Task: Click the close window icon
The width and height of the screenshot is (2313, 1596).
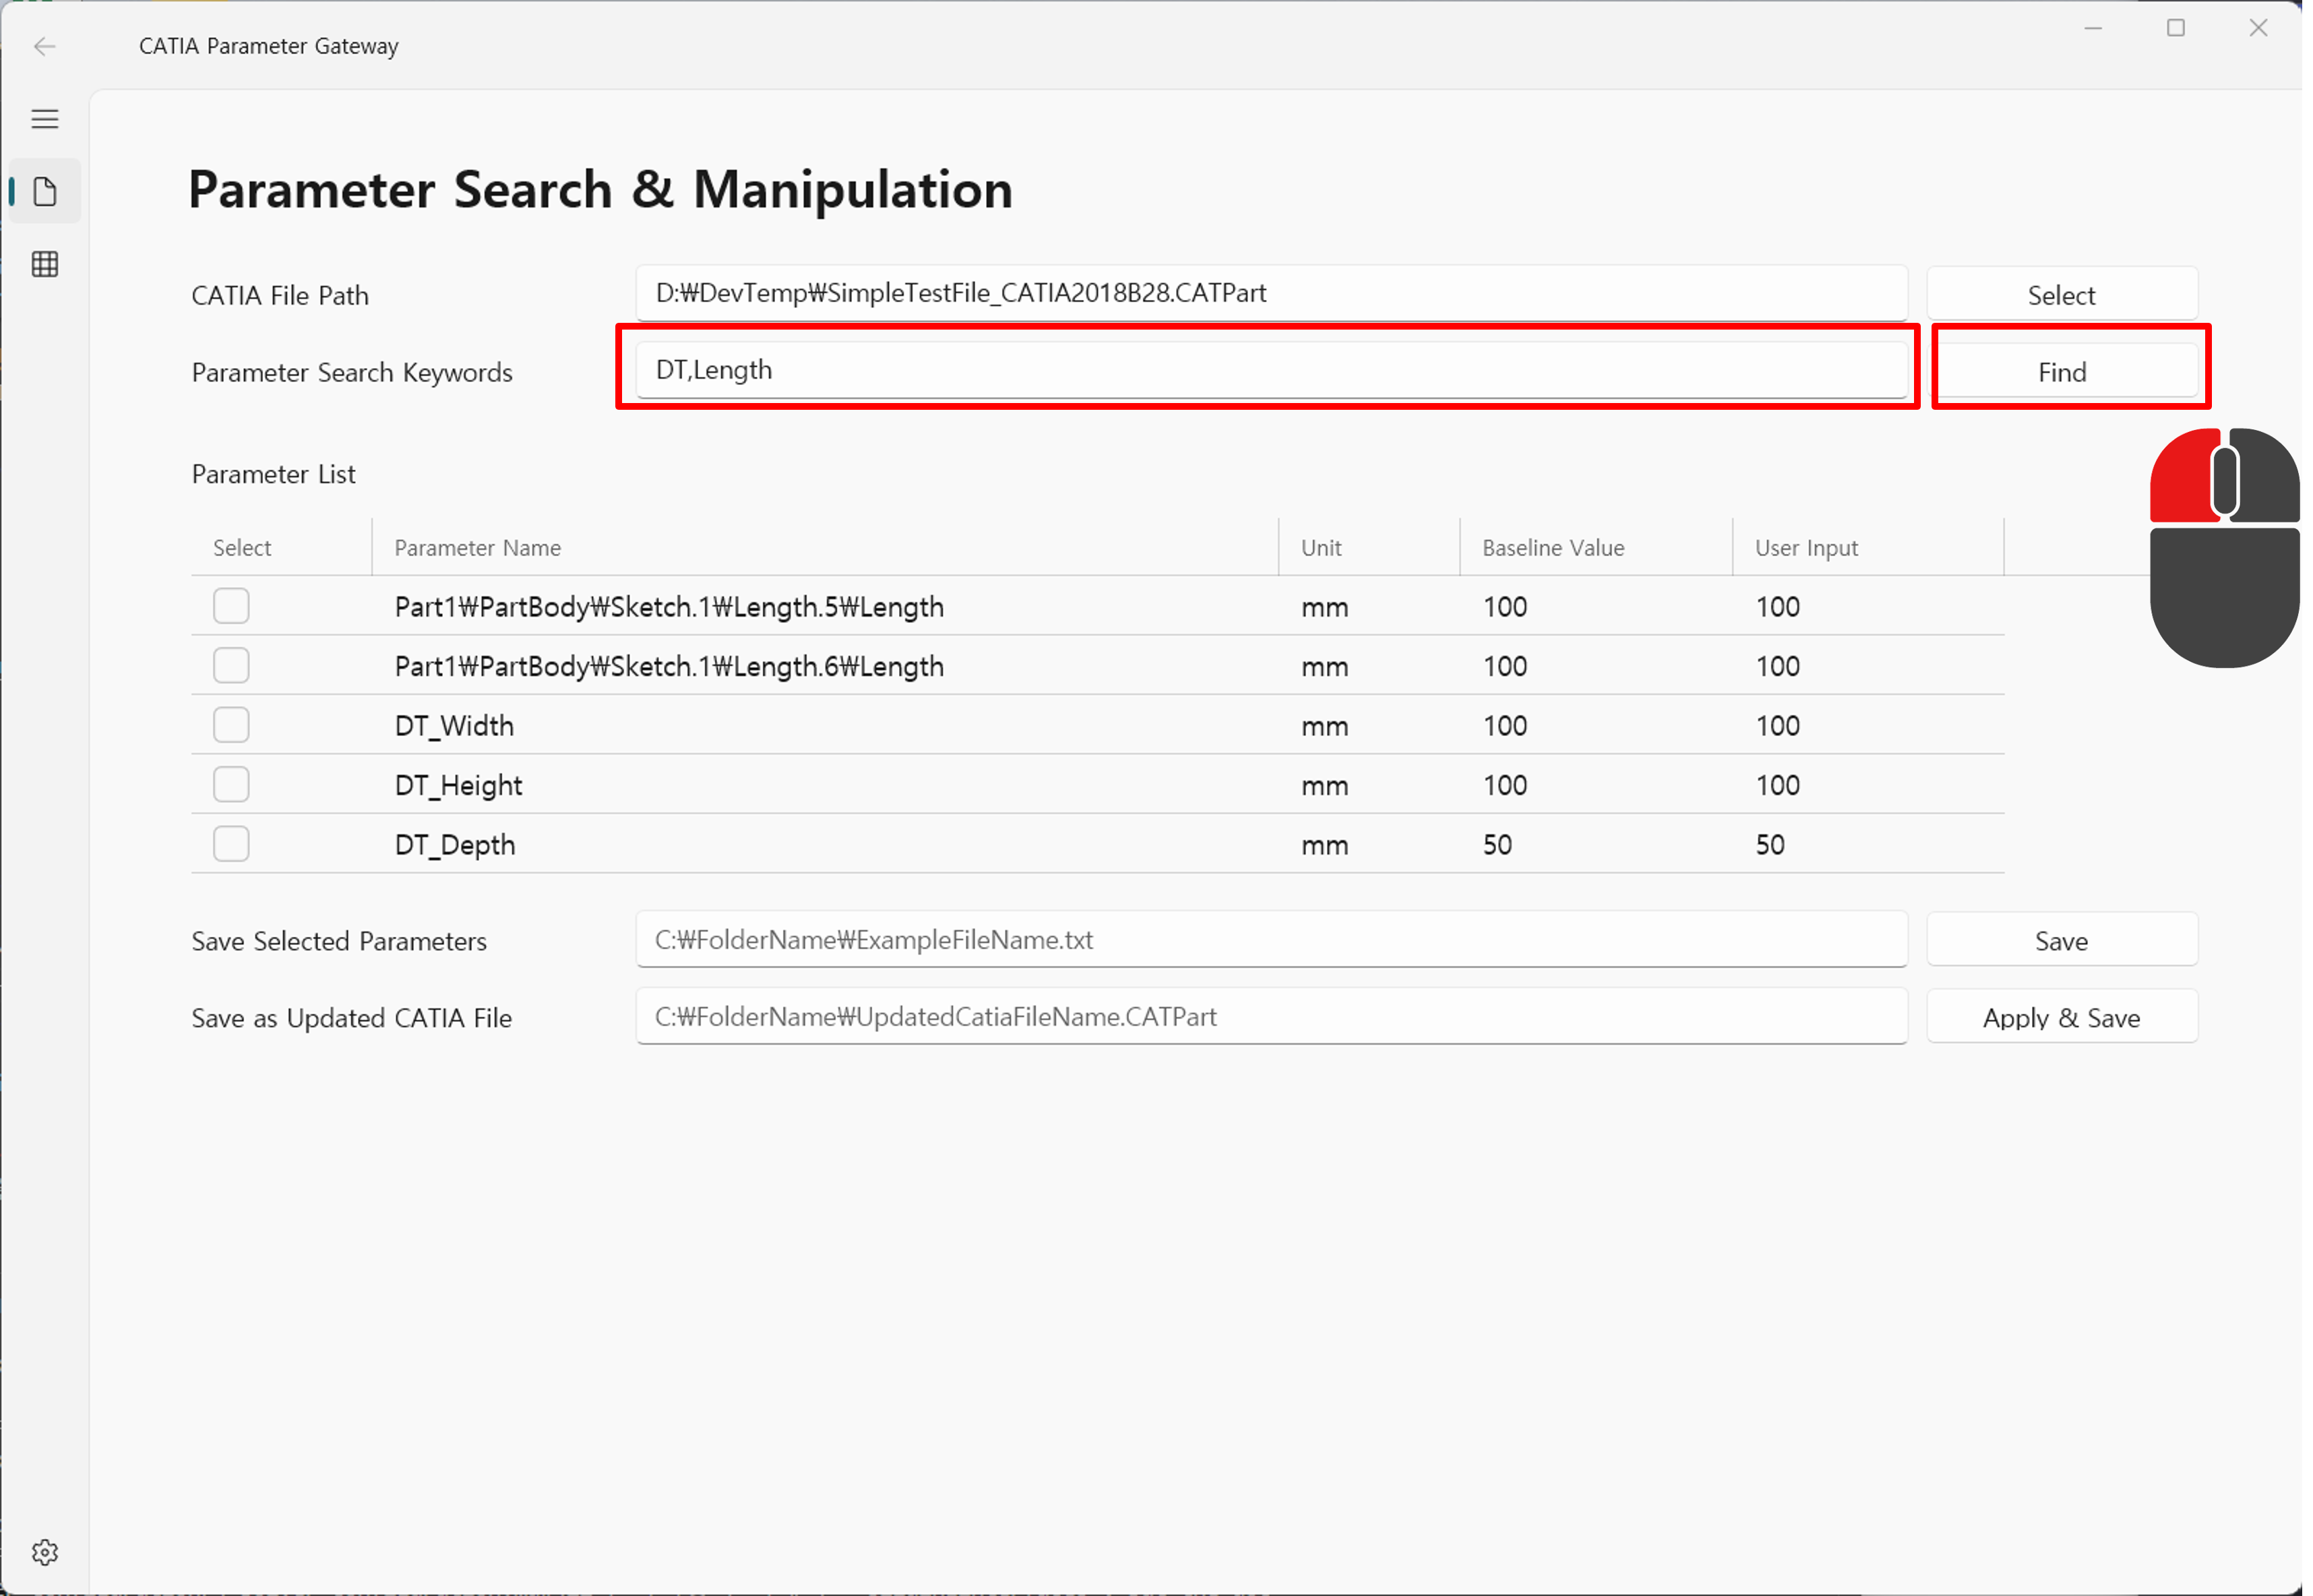Action: (x=2260, y=26)
